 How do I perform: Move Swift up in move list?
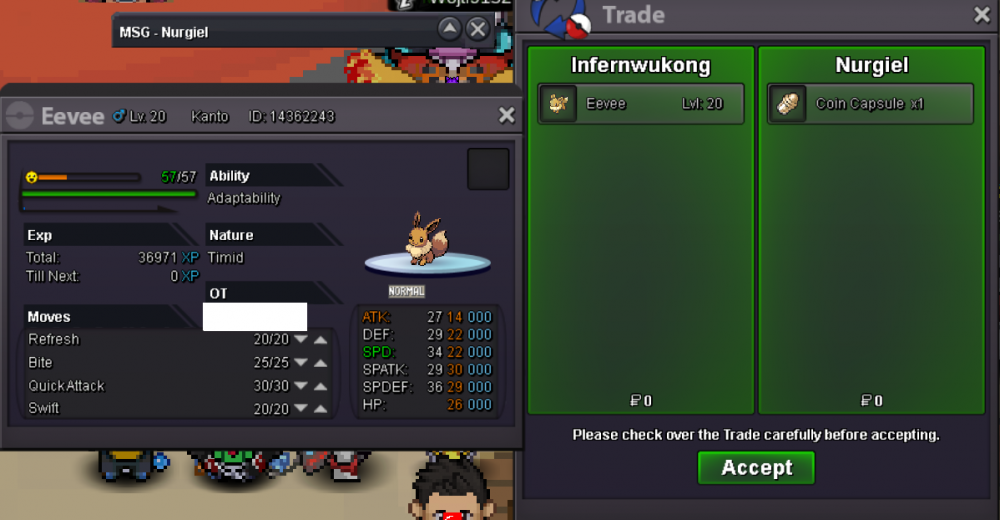point(321,409)
